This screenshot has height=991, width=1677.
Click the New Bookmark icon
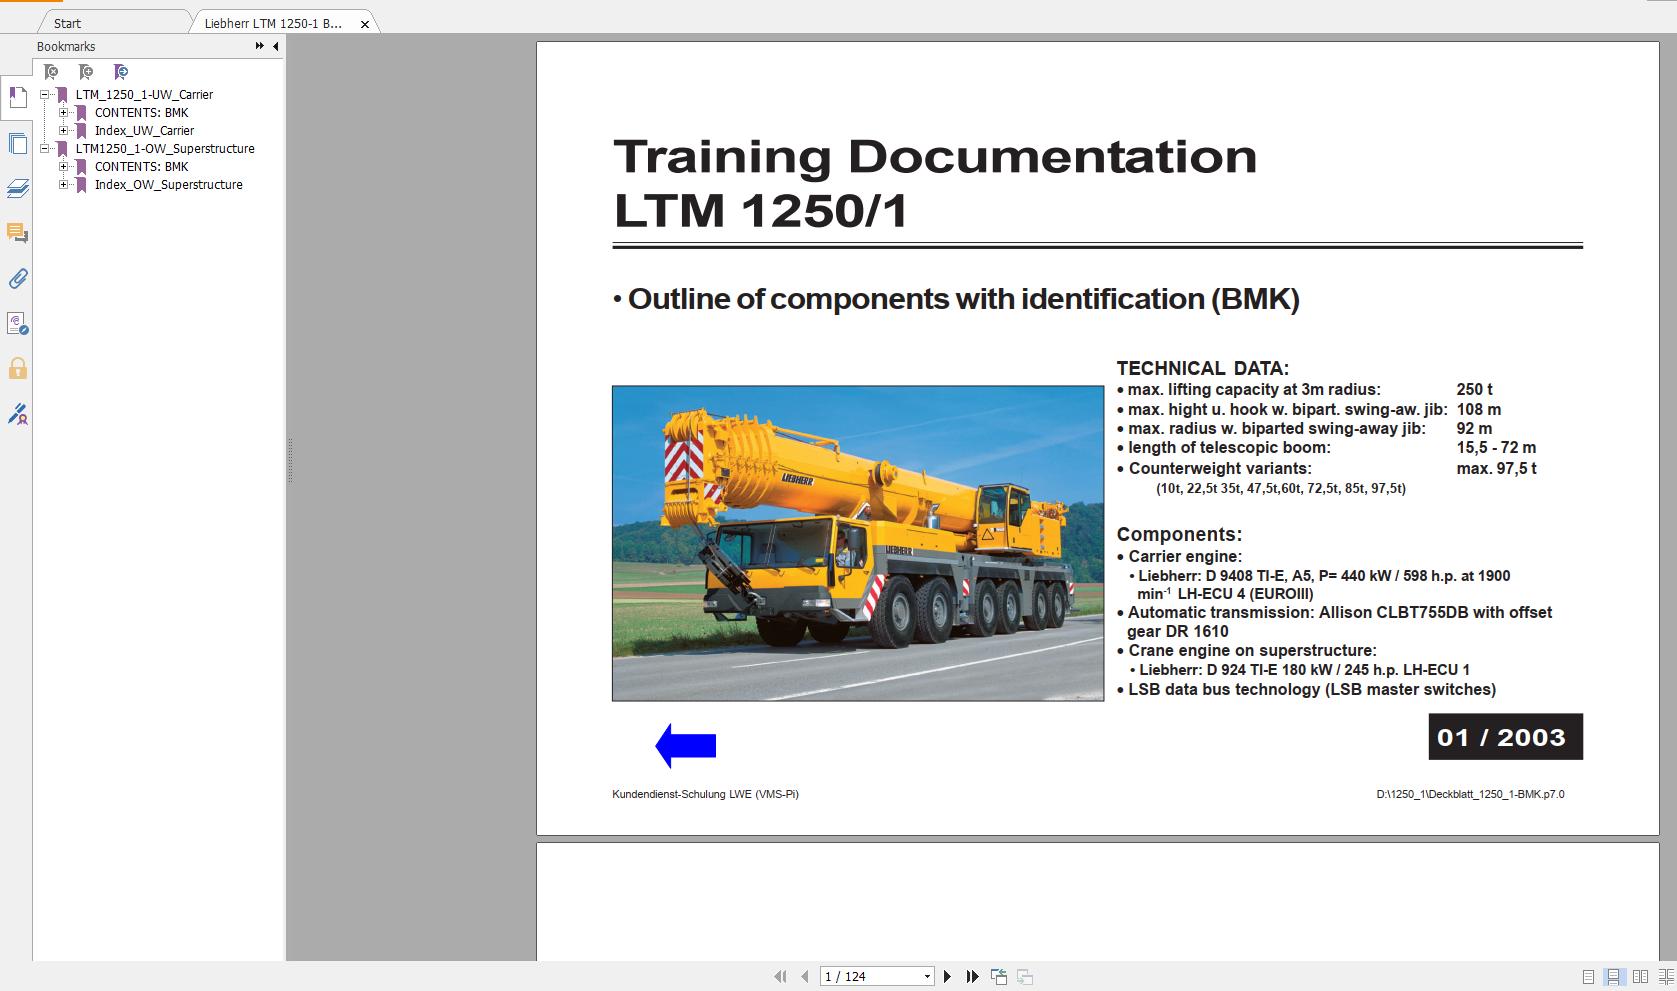86,72
